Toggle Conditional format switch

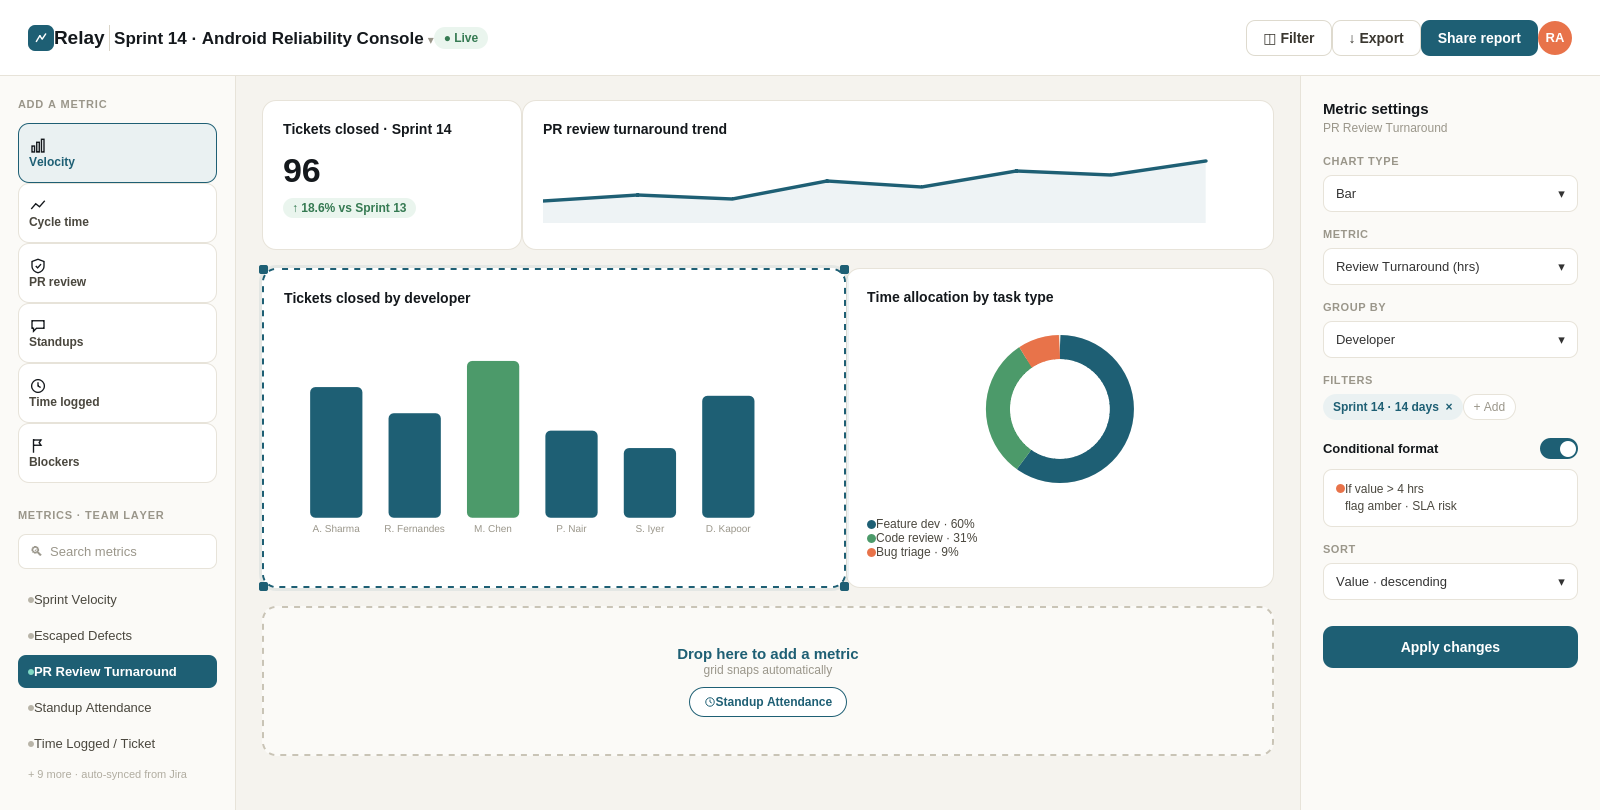(x=1558, y=448)
